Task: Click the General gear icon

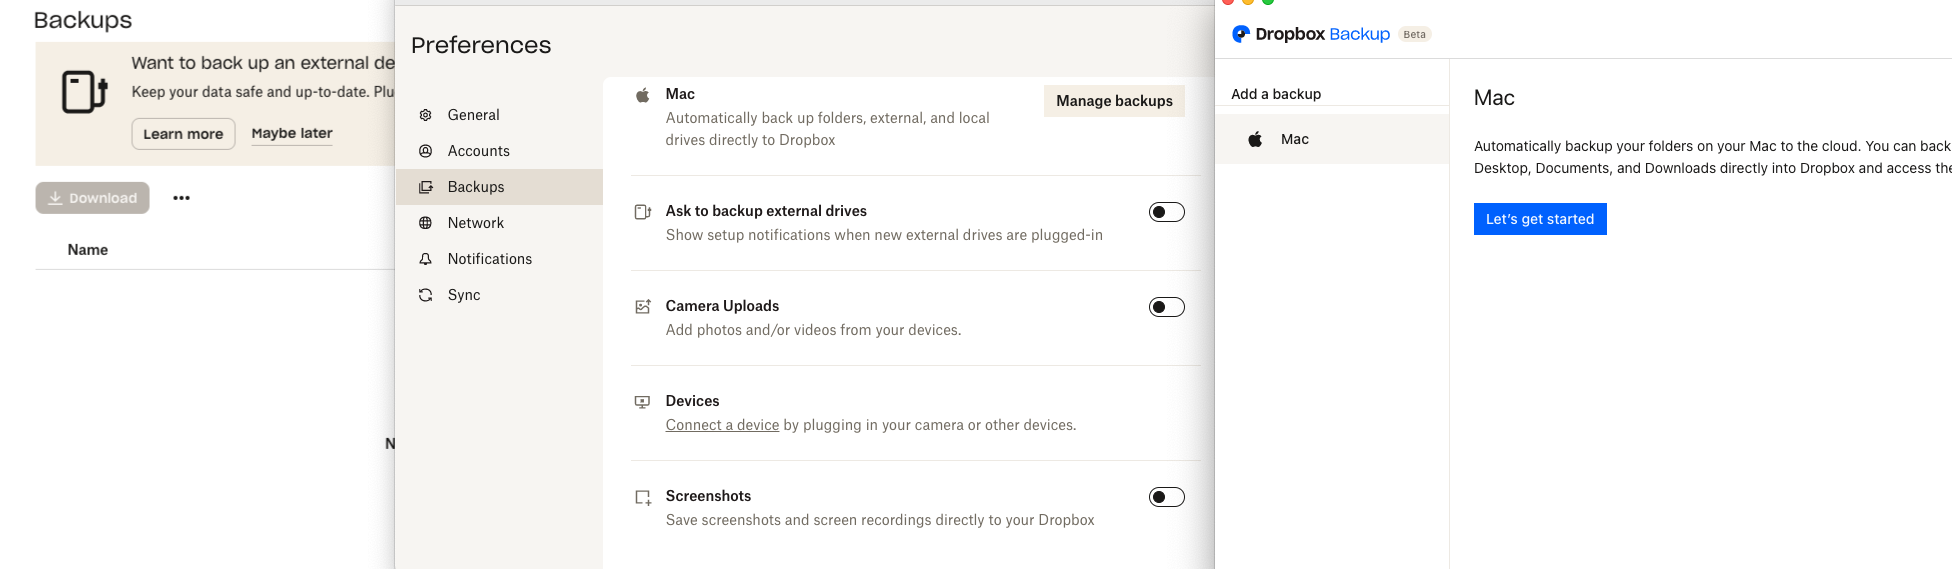Action: pos(426,115)
